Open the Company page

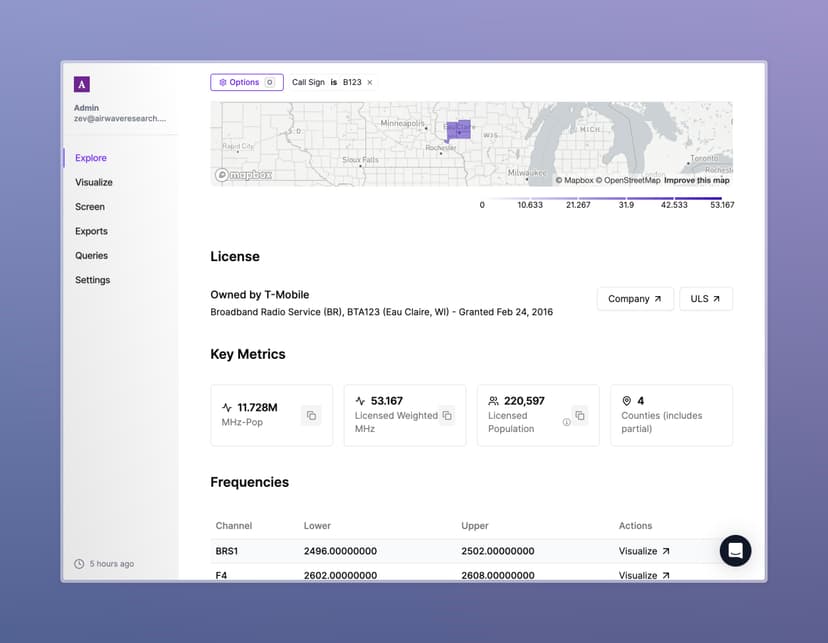[635, 298]
